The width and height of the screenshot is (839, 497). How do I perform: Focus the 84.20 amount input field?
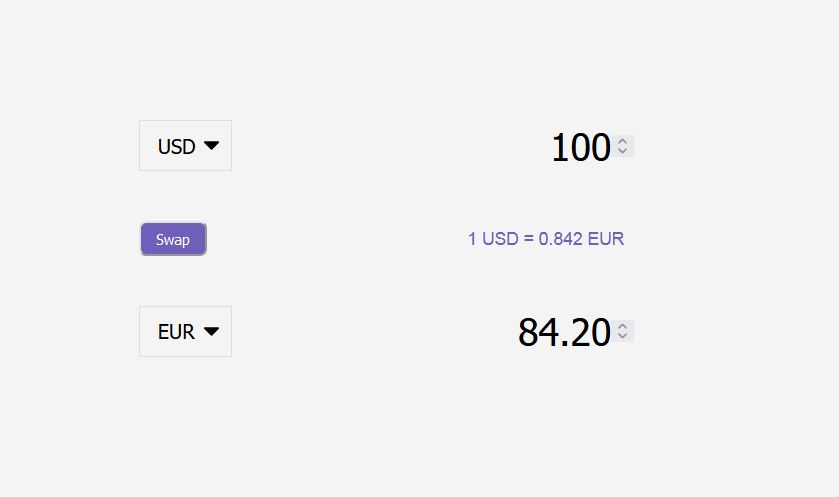point(564,332)
